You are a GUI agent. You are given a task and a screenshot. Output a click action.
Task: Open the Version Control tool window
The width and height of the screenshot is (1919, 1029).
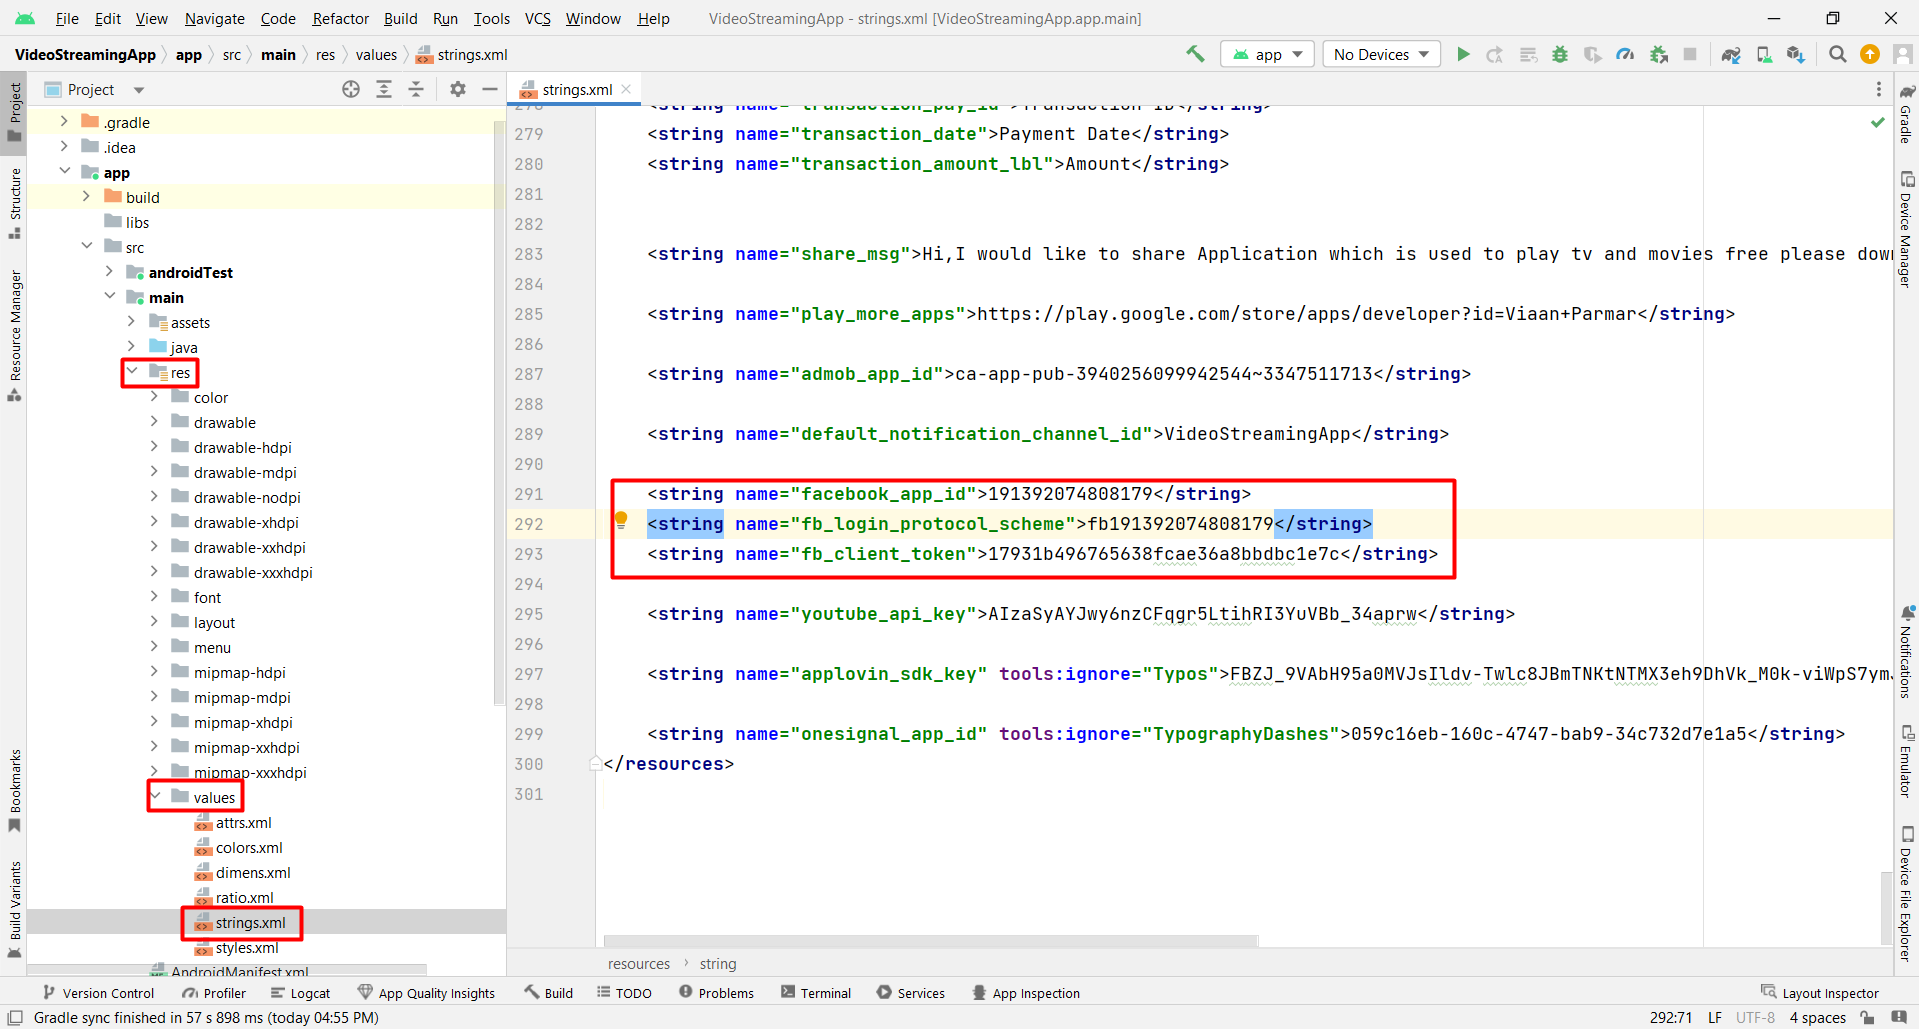coord(98,993)
